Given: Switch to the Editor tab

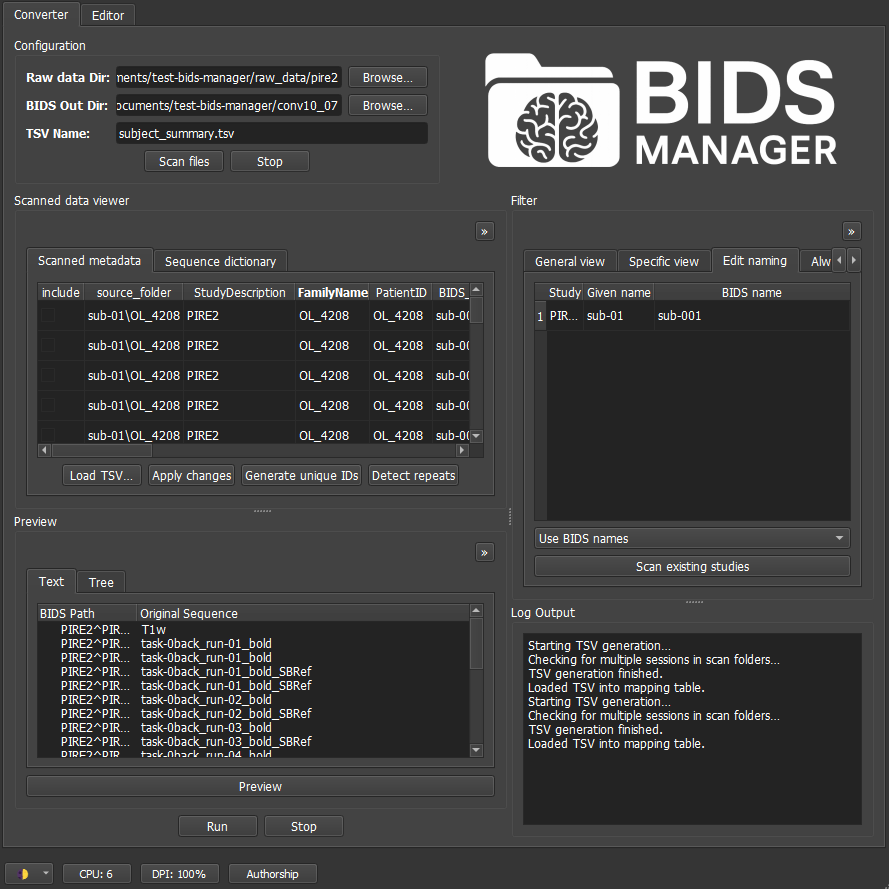Looking at the screenshot, I should point(108,15).
